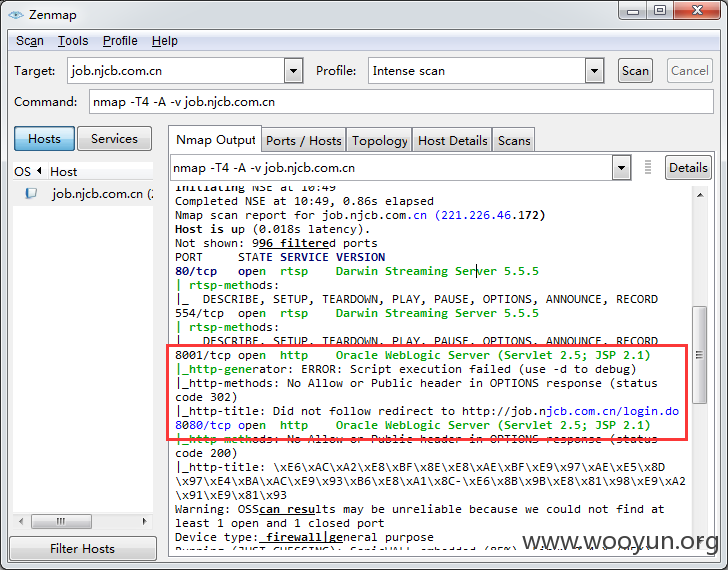Click the 'Completed NSE at 10:49' line
The image size is (728, 570).
click(304, 201)
